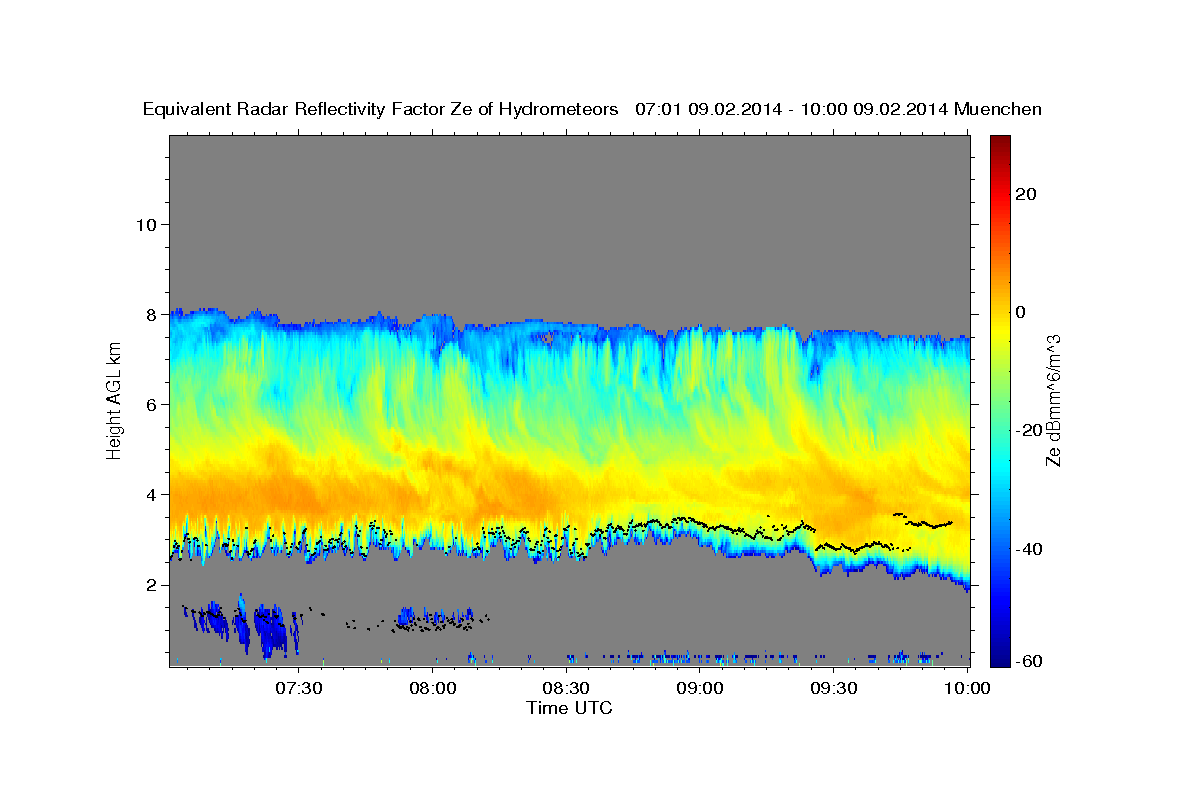Click the 'Height AGL km' axis label

point(114,399)
